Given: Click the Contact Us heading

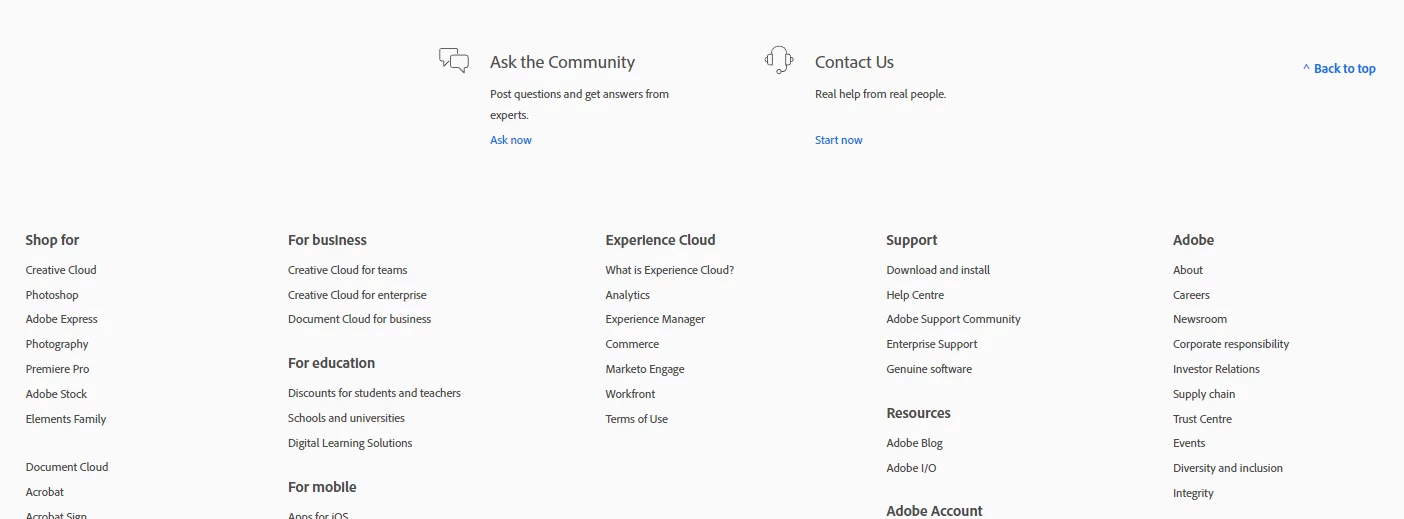Looking at the screenshot, I should tap(854, 62).
